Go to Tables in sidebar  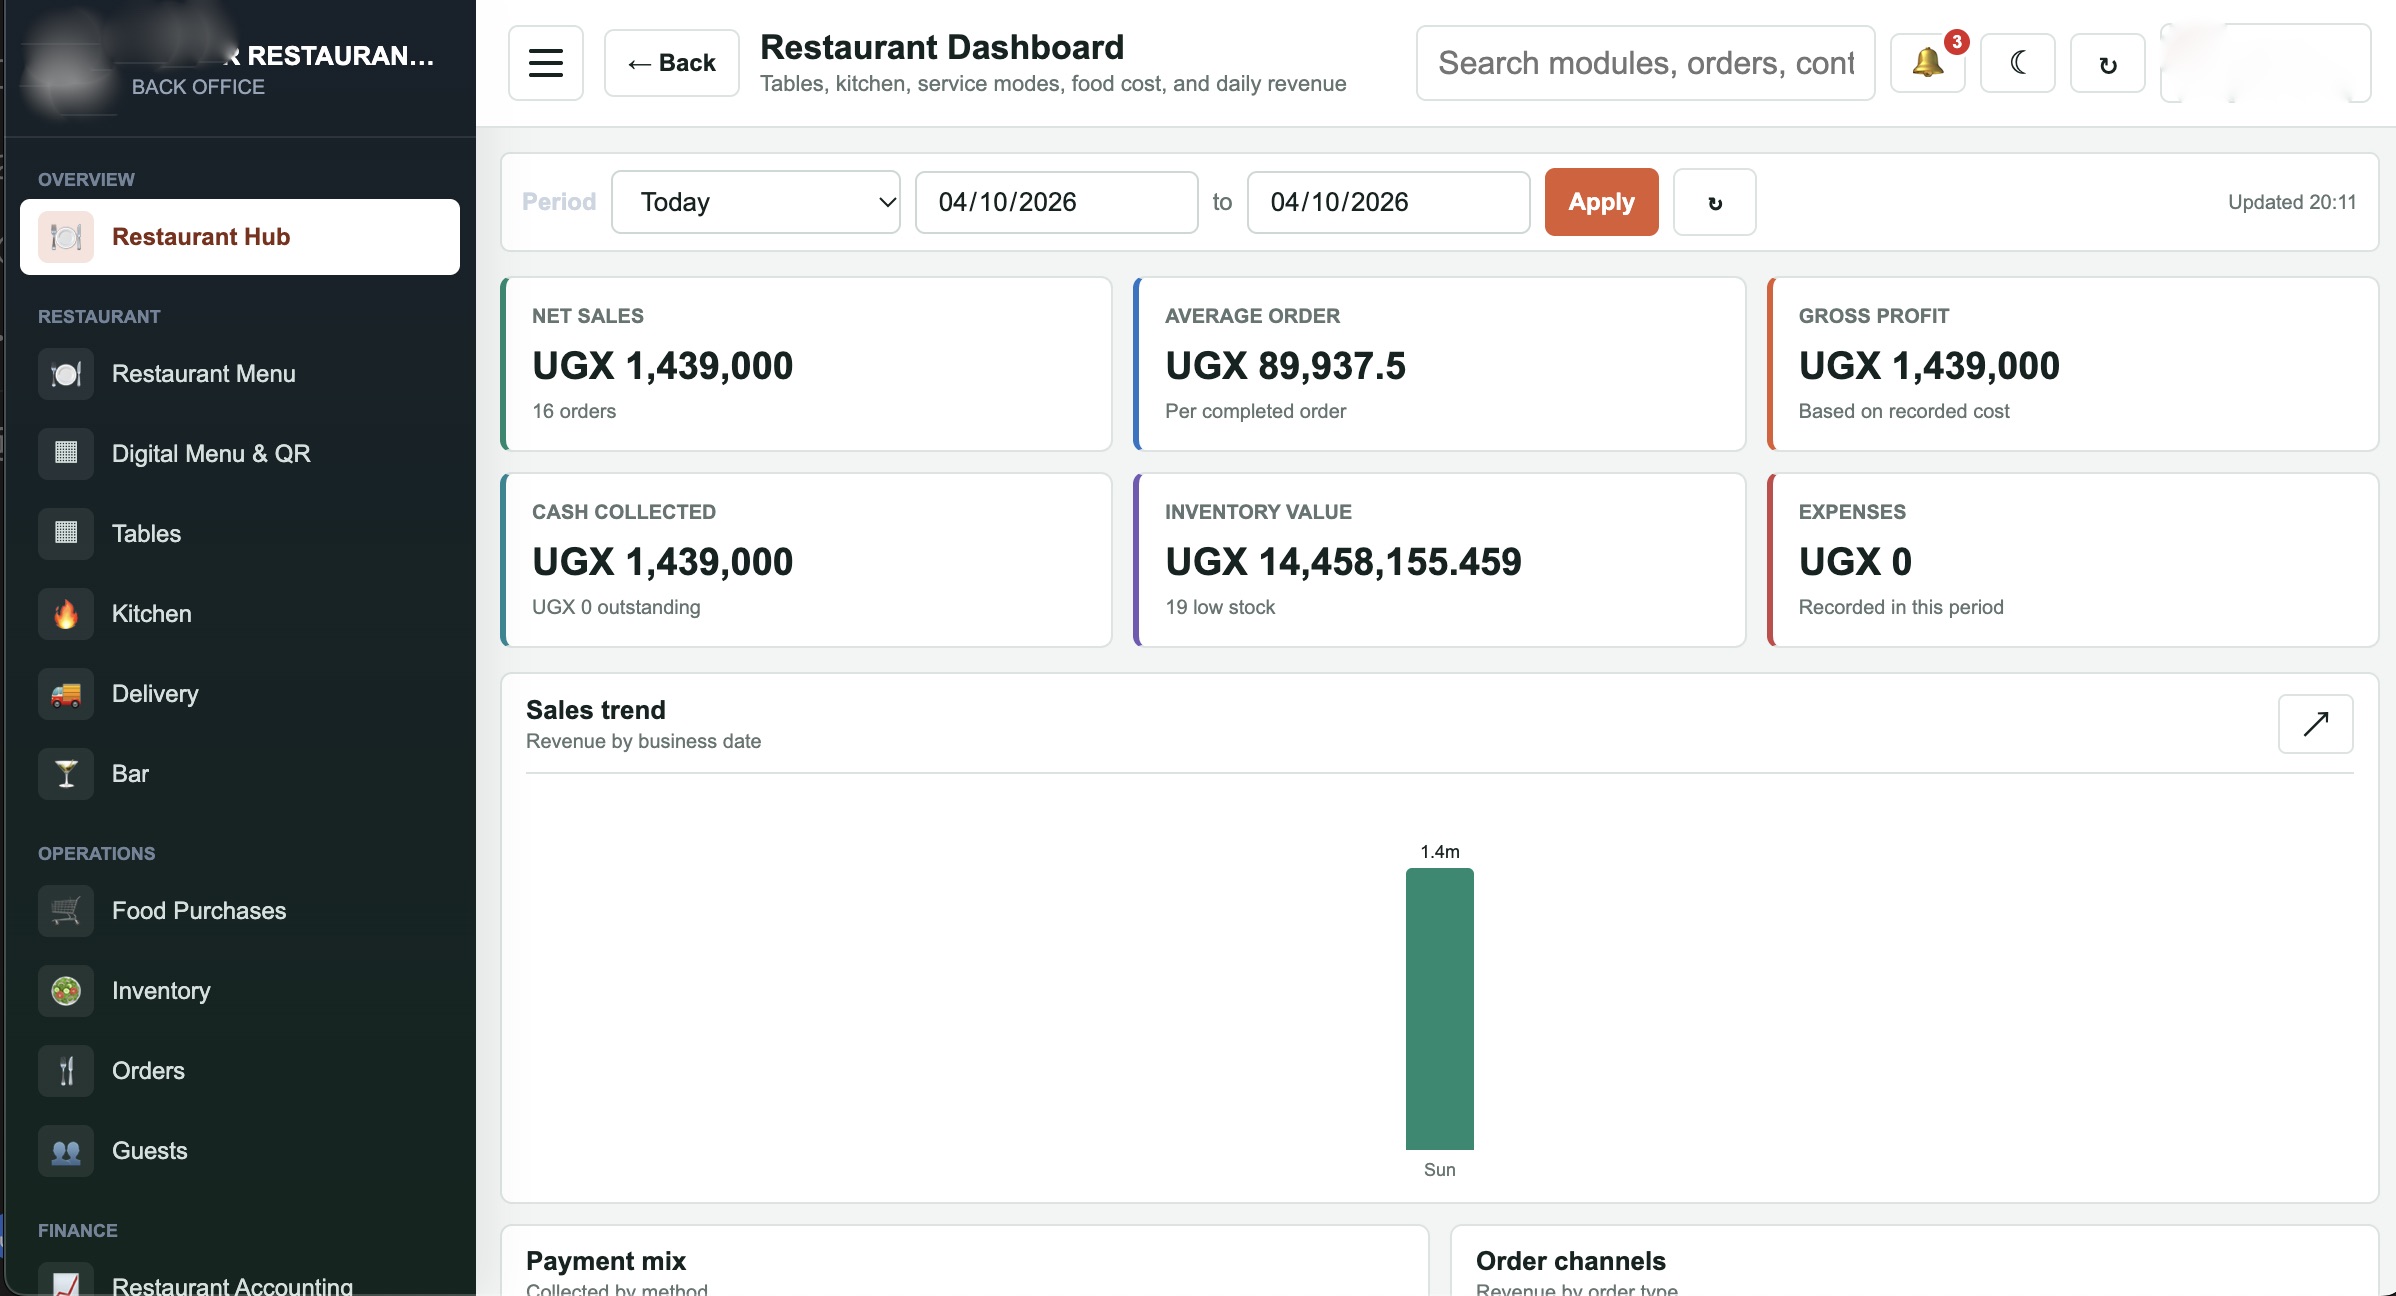click(240, 534)
